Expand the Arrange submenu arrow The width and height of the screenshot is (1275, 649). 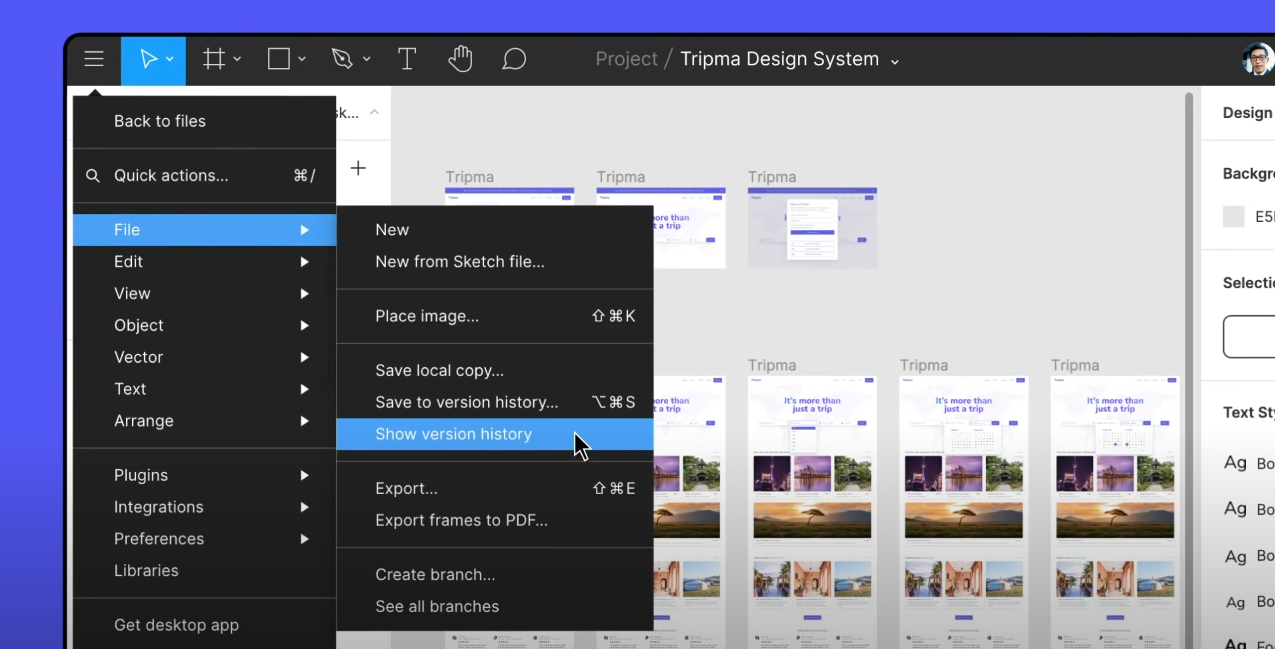(x=304, y=421)
